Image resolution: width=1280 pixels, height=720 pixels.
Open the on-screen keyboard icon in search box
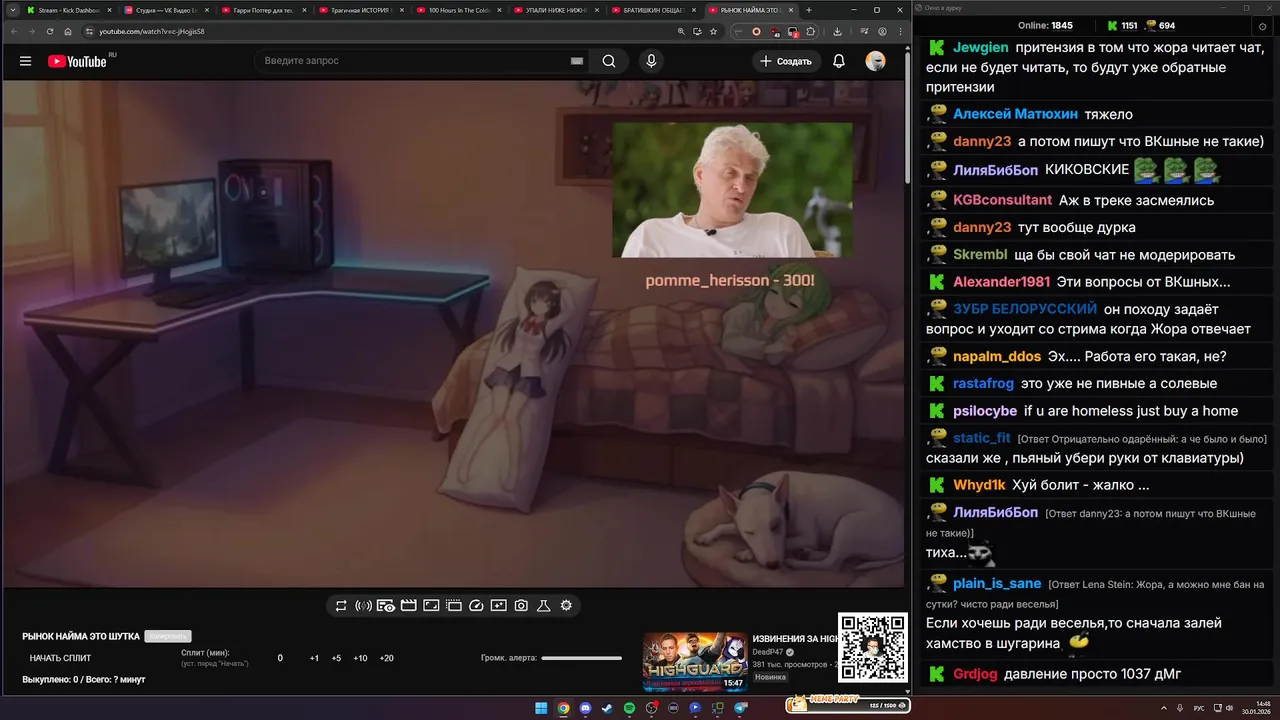576,61
